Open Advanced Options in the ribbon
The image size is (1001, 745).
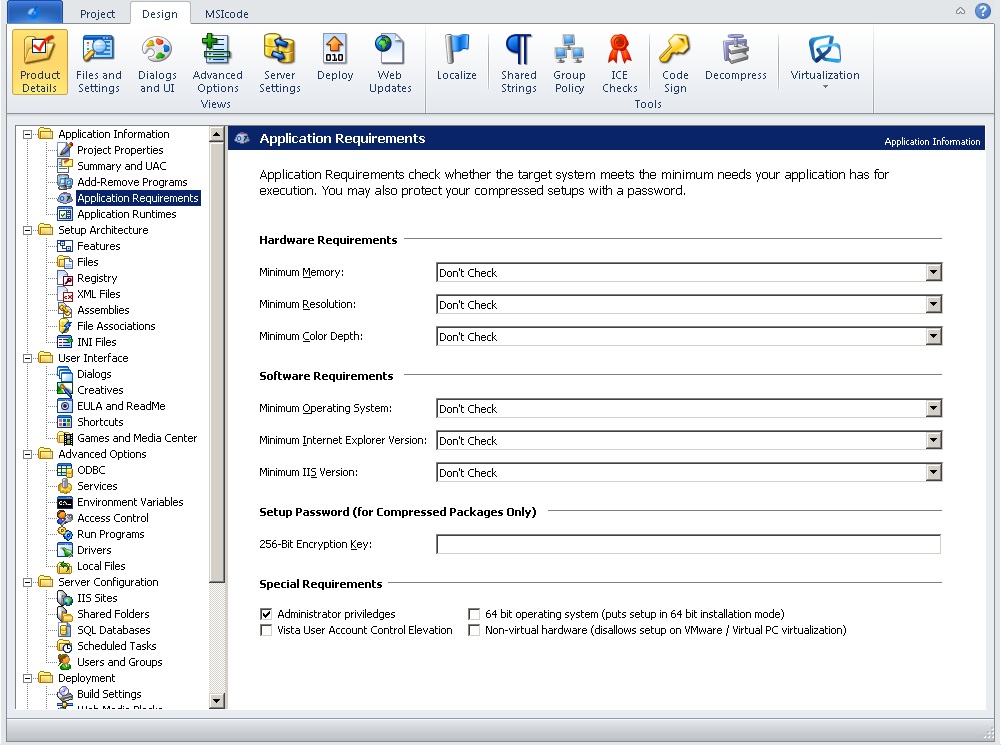(217, 63)
